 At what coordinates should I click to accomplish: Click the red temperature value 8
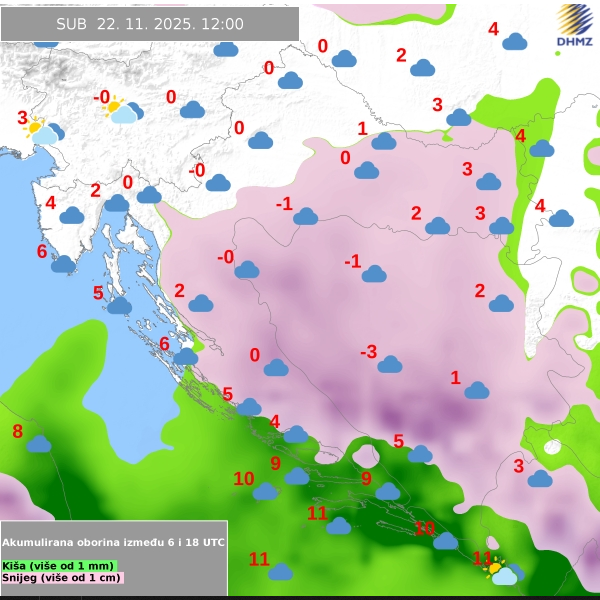click(17, 432)
